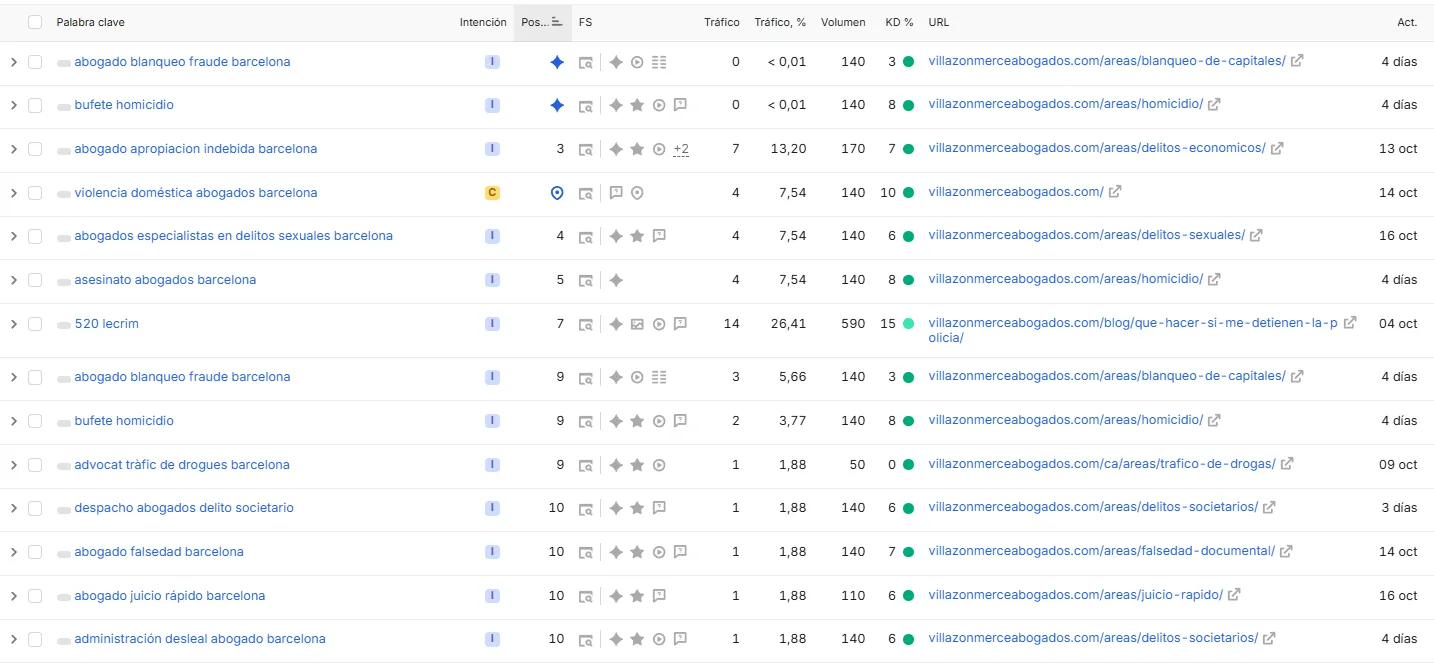Click +2 more SERP features in apropiacion indebida row
This screenshot has width=1434, height=665.
(681, 149)
